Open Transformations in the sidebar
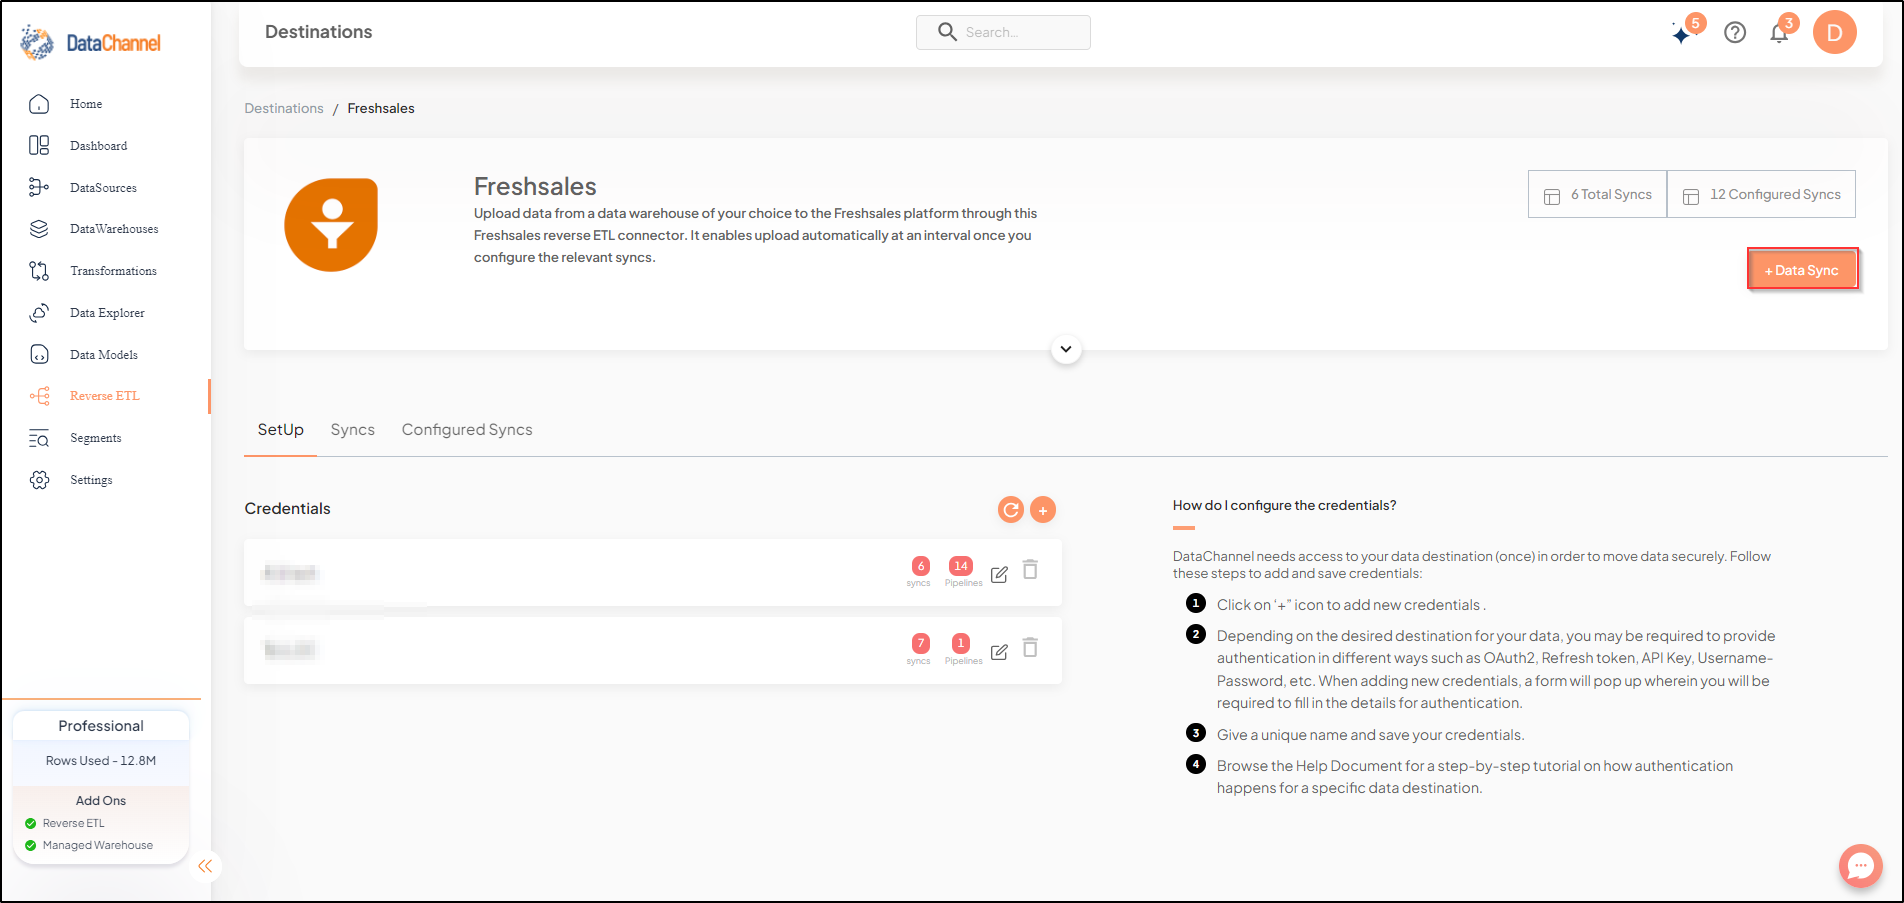 [114, 271]
